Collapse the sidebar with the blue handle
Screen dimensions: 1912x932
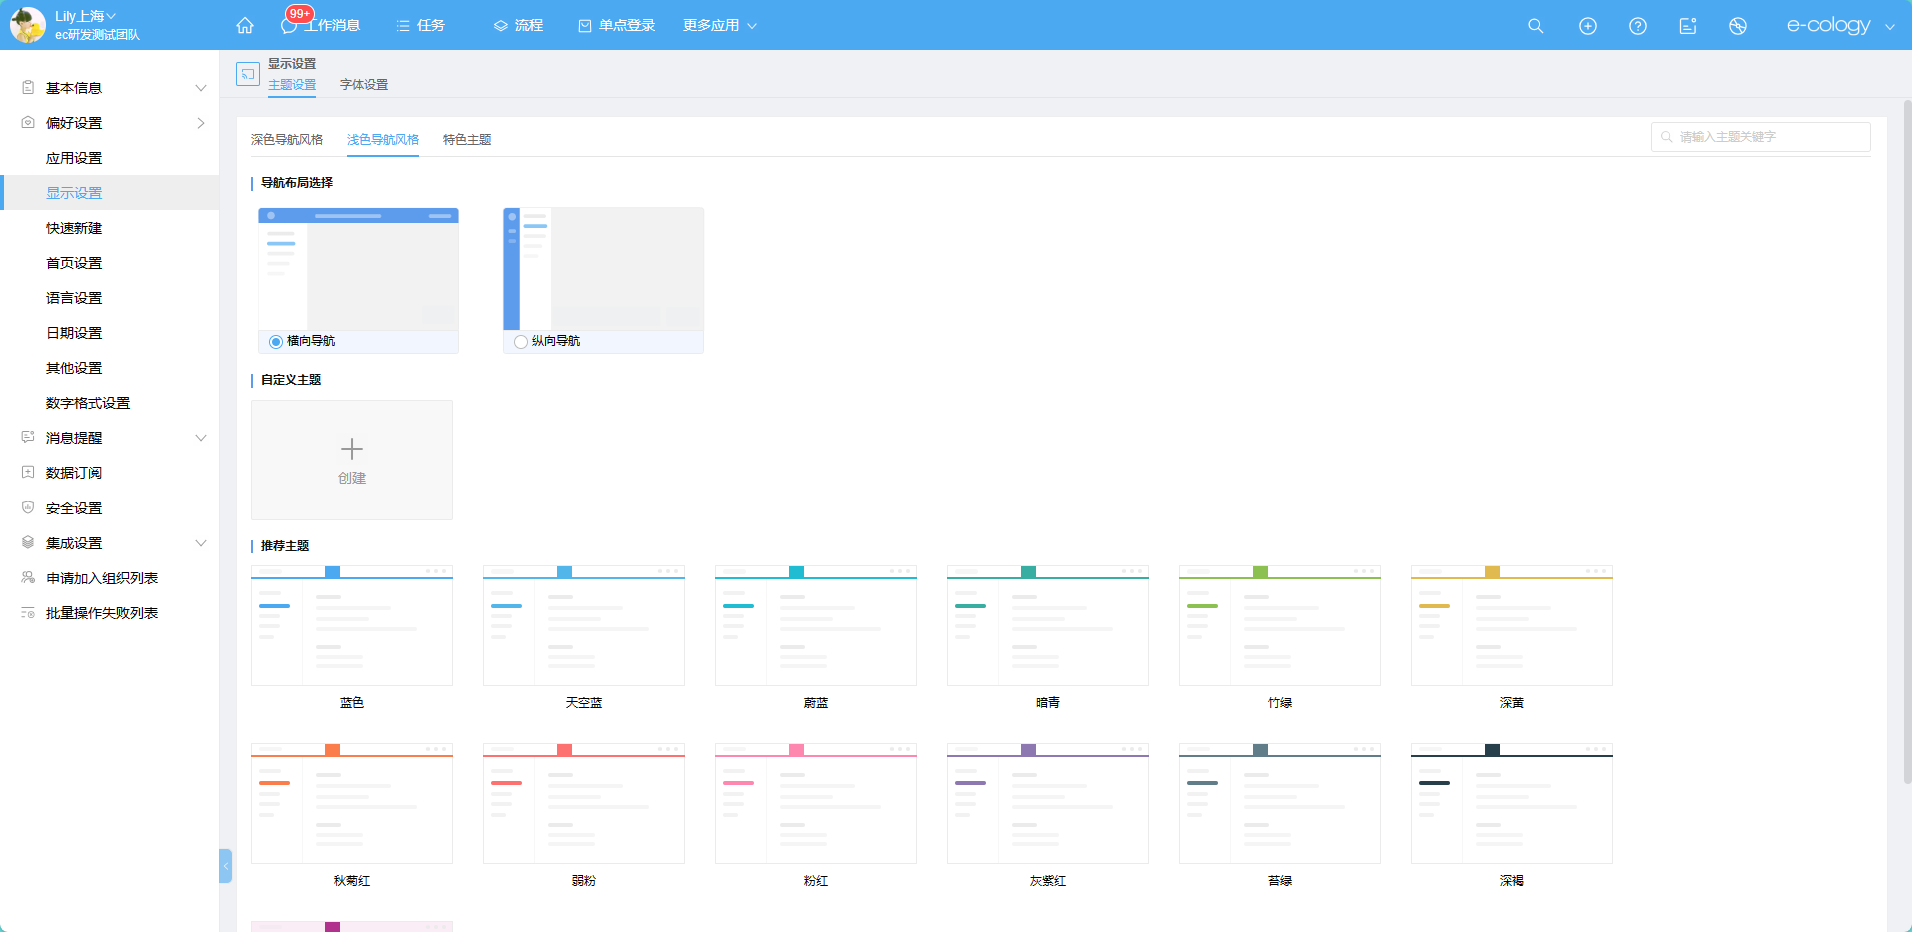point(225,866)
